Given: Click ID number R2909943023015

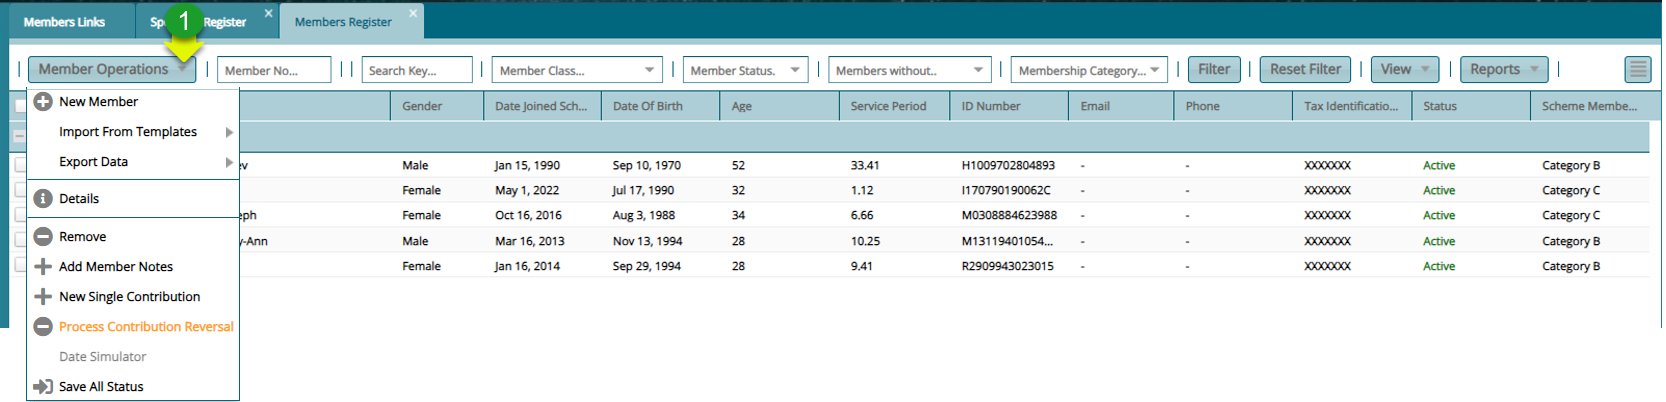Looking at the screenshot, I should (1008, 266).
